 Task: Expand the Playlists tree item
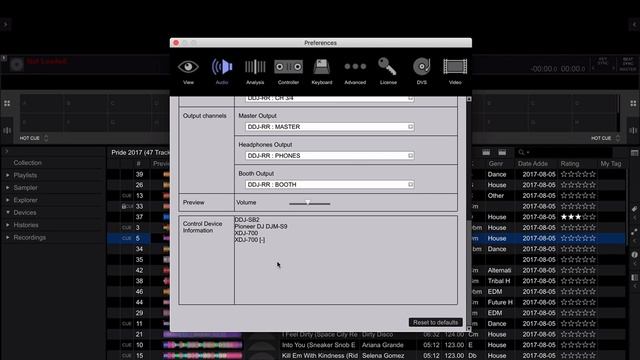tap(7, 175)
